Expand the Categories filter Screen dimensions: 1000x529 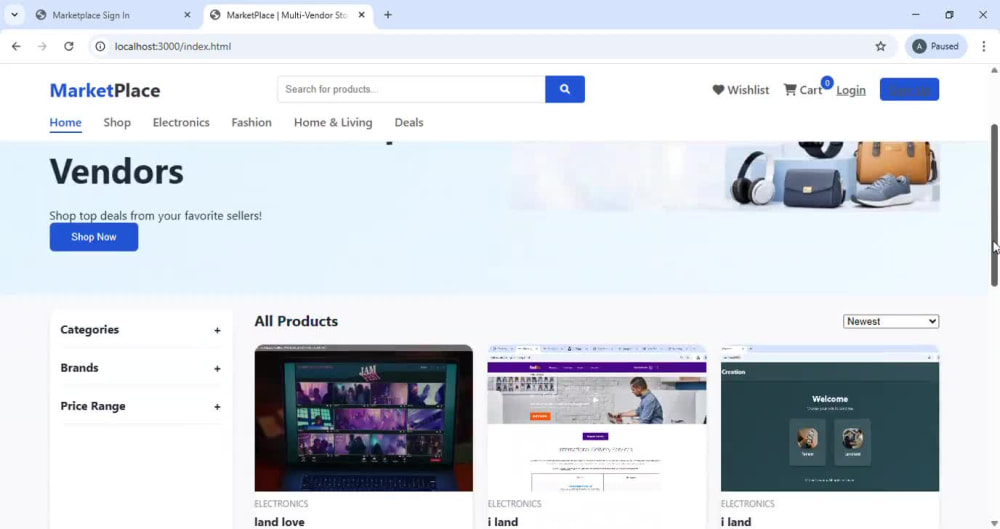pos(140,330)
